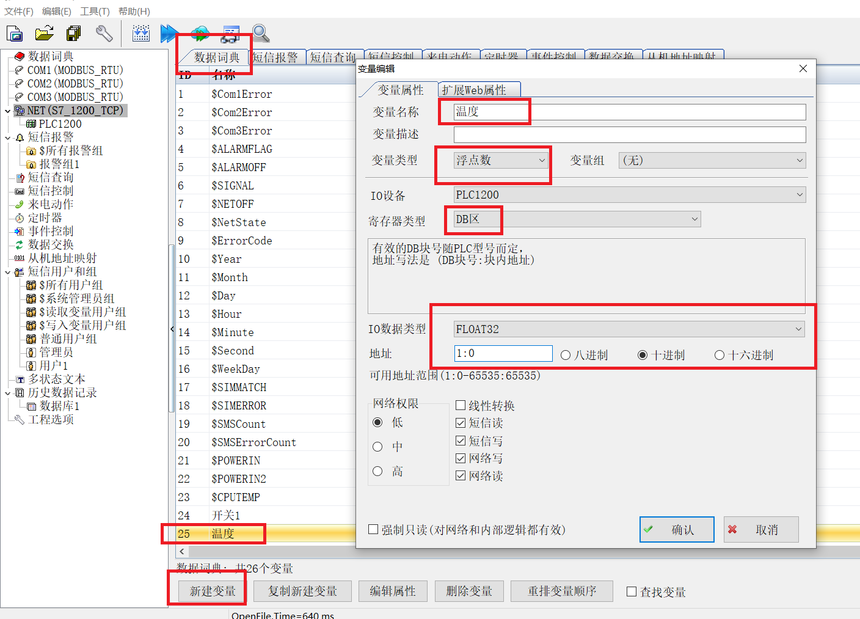Open 定时器 node in the tree
This screenshot has height=619, width=860.
[x=45, y=218]
